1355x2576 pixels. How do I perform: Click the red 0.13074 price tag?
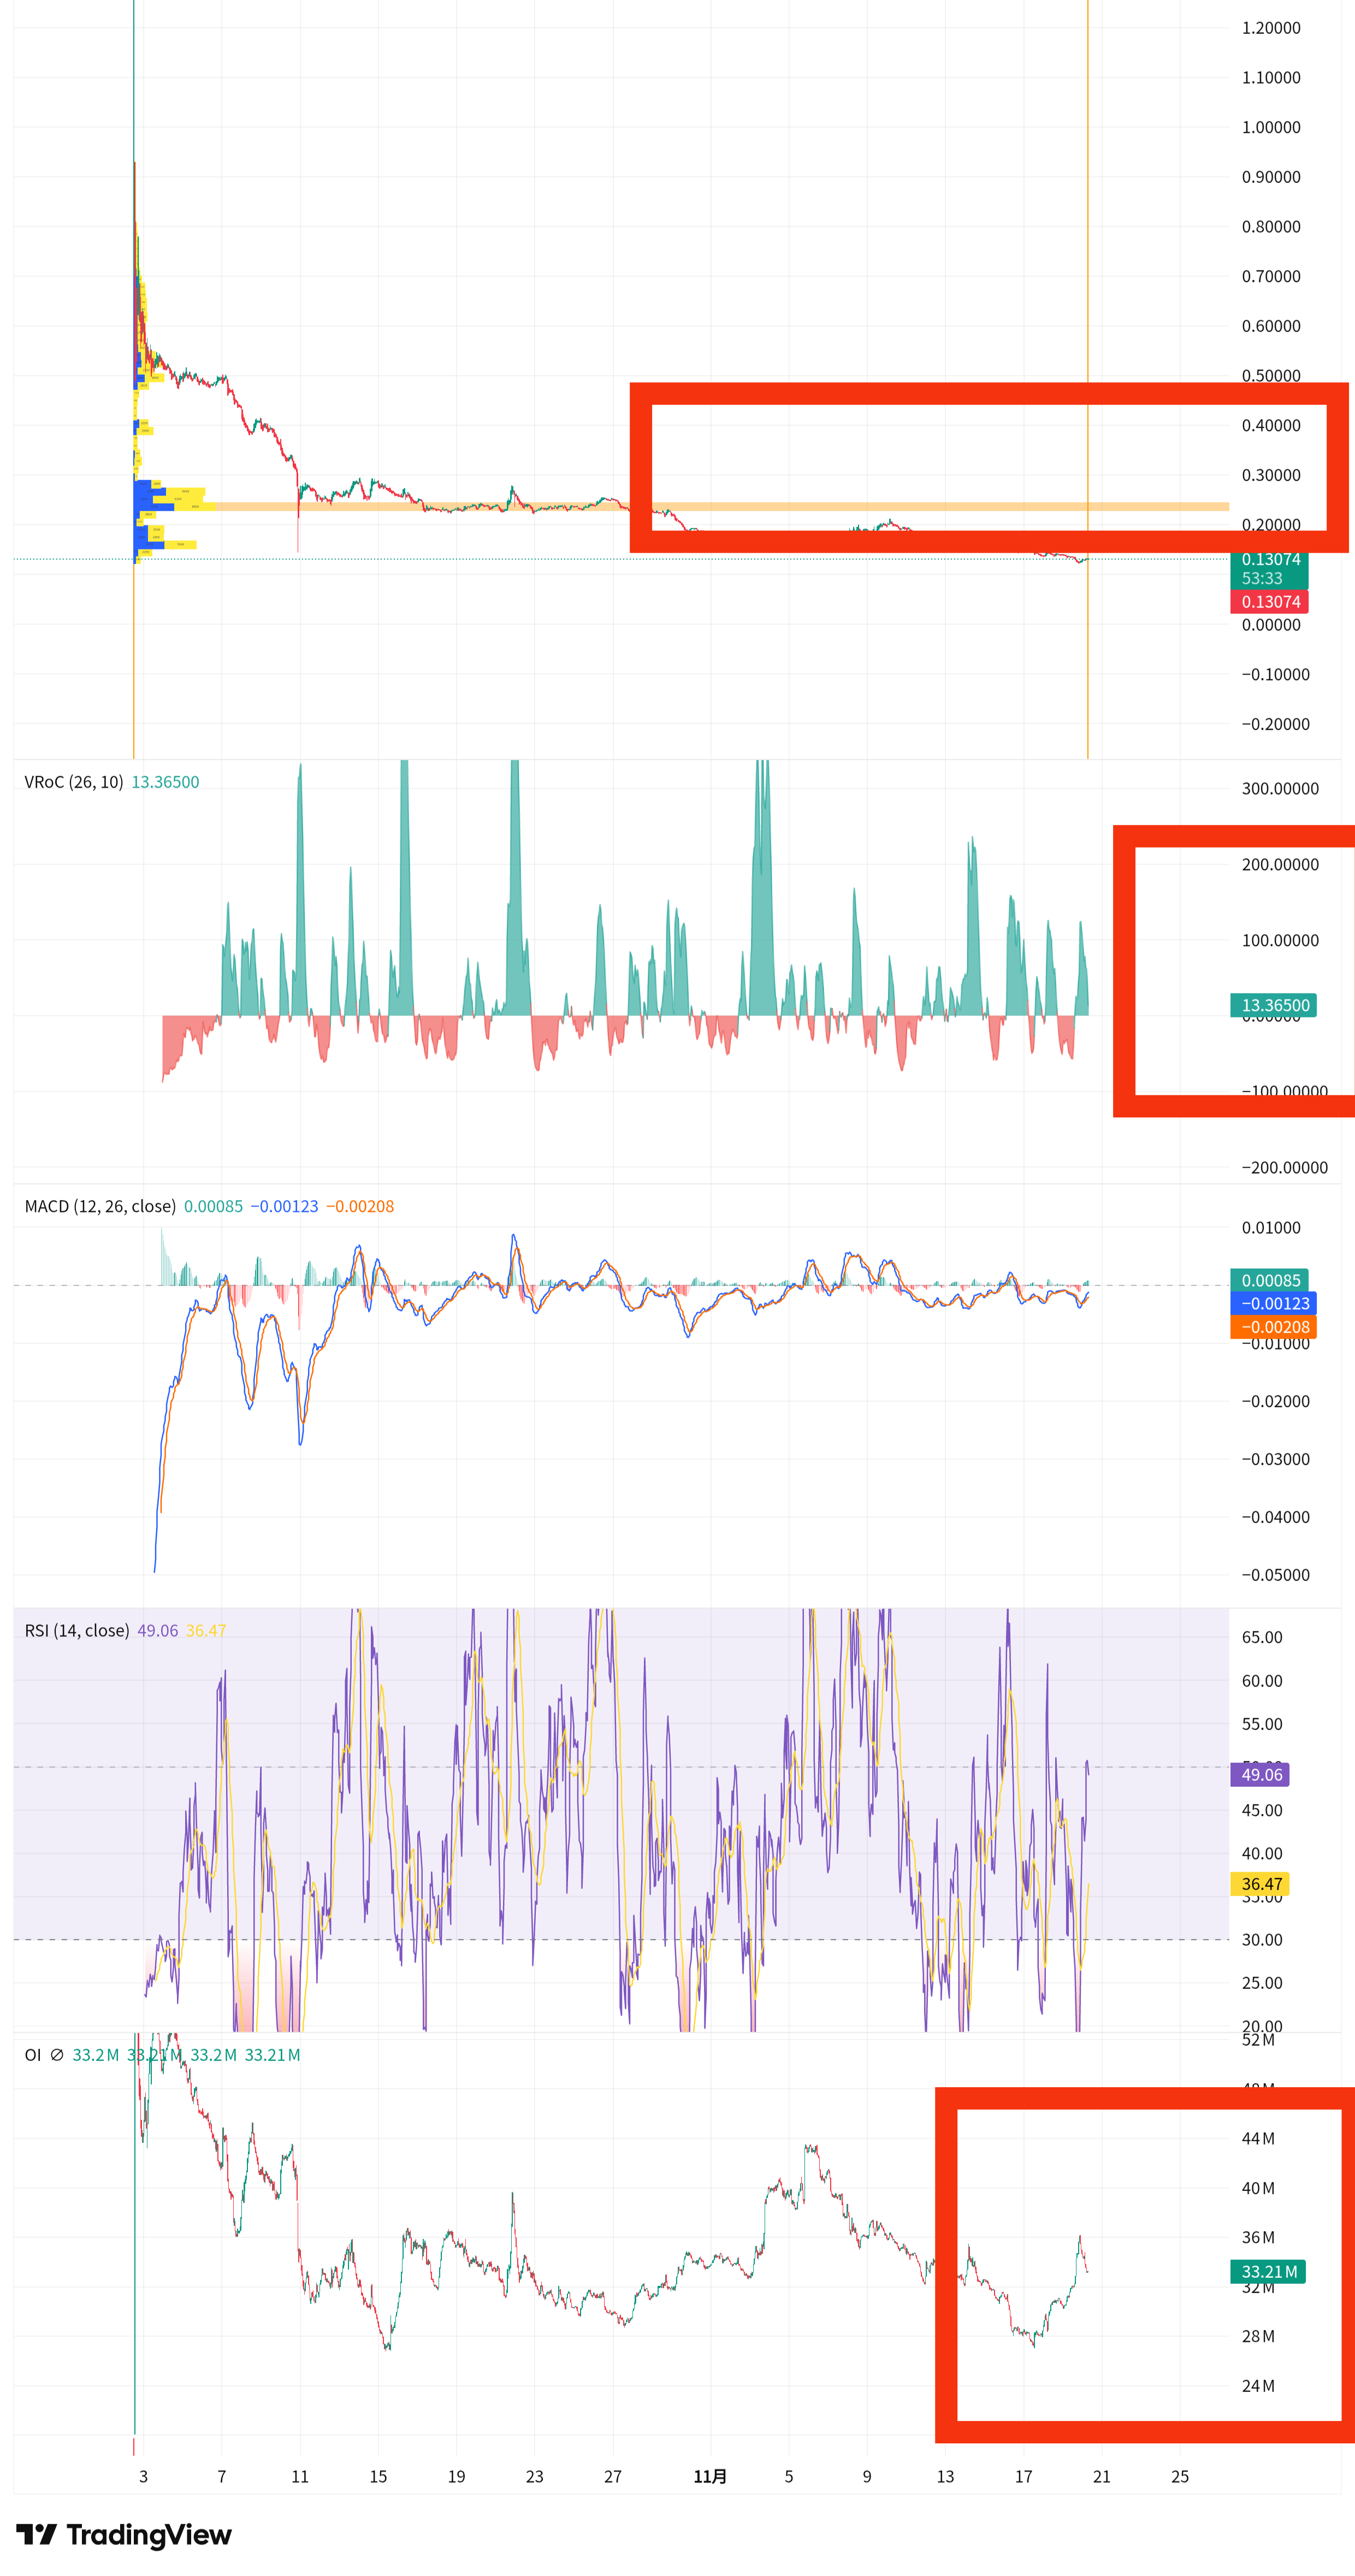coord(1269,601)
